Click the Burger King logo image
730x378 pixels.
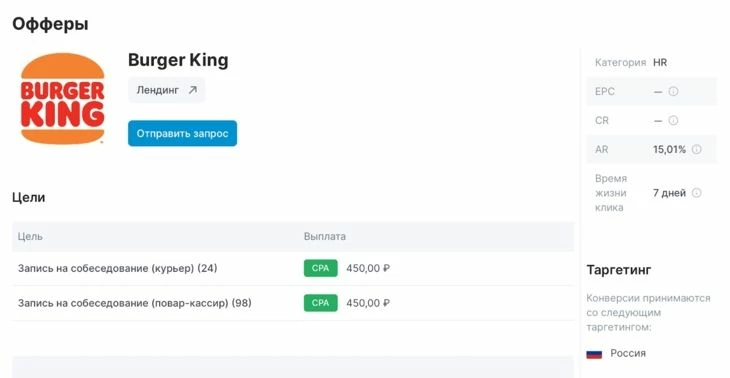[x=62, y=98]
